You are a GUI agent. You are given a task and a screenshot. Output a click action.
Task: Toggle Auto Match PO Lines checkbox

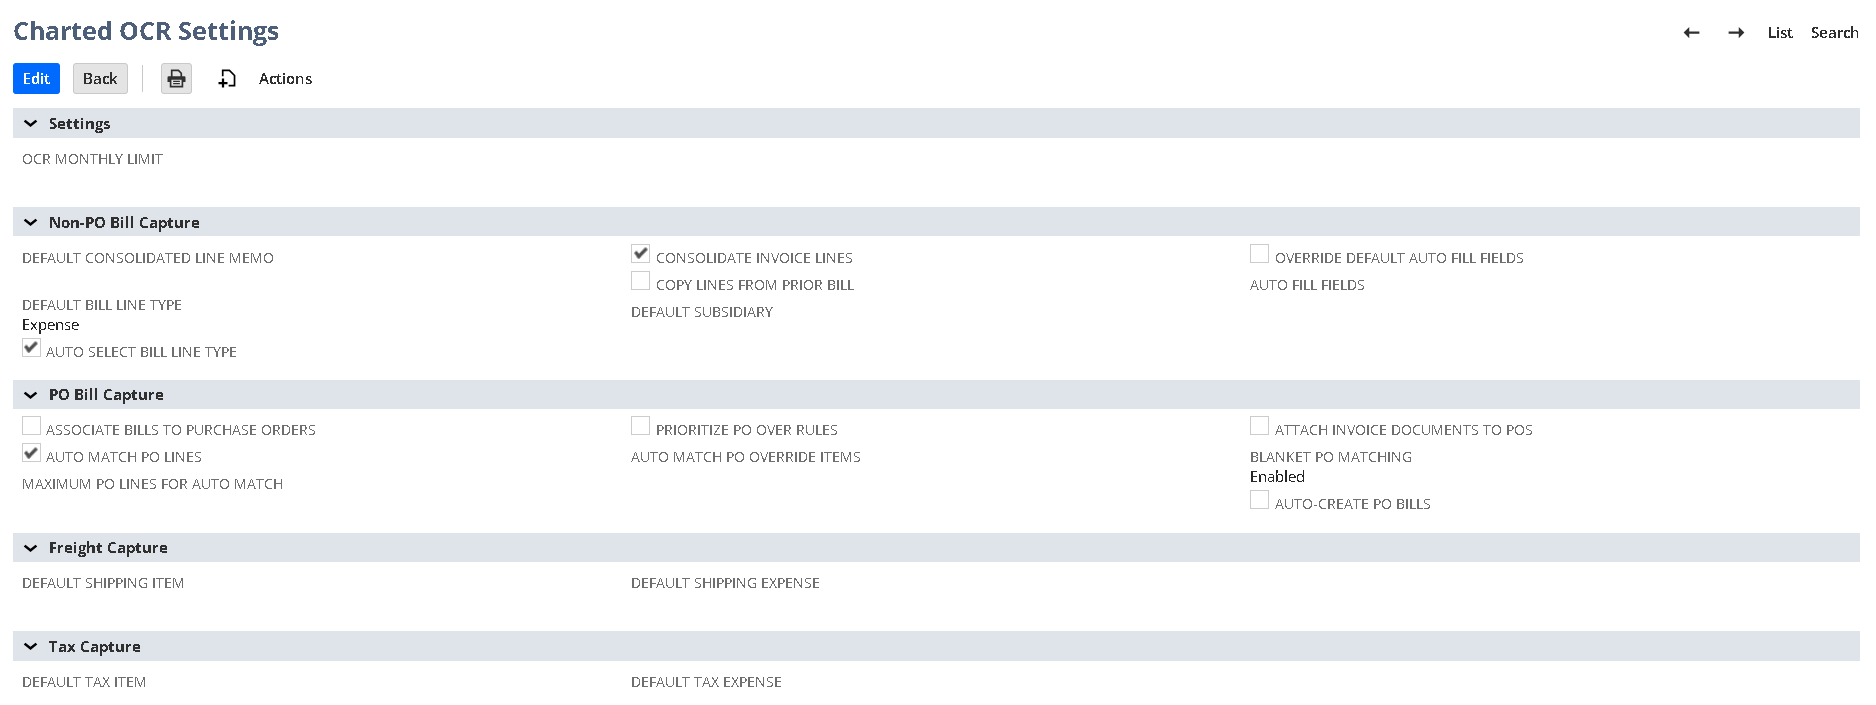[x=32, y=453]
